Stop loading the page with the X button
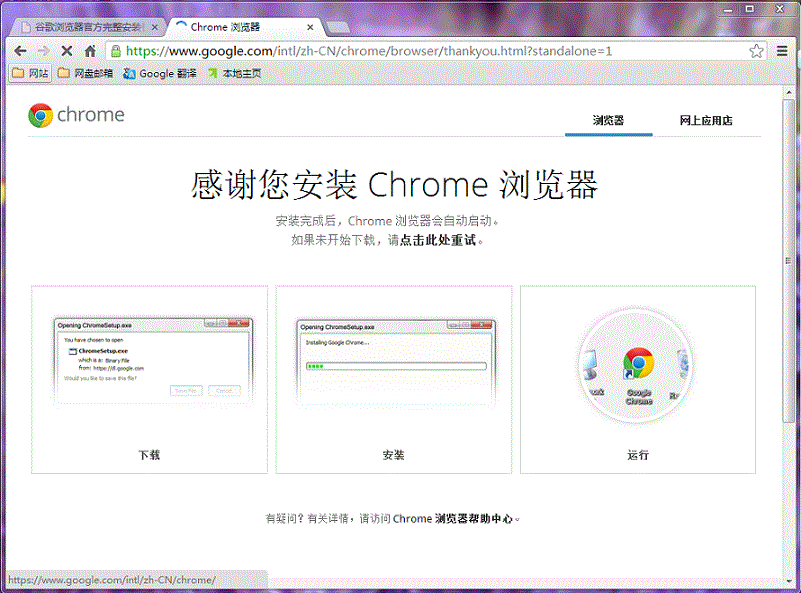The width and height of the screenshot is (801, 593). [67, 51]
